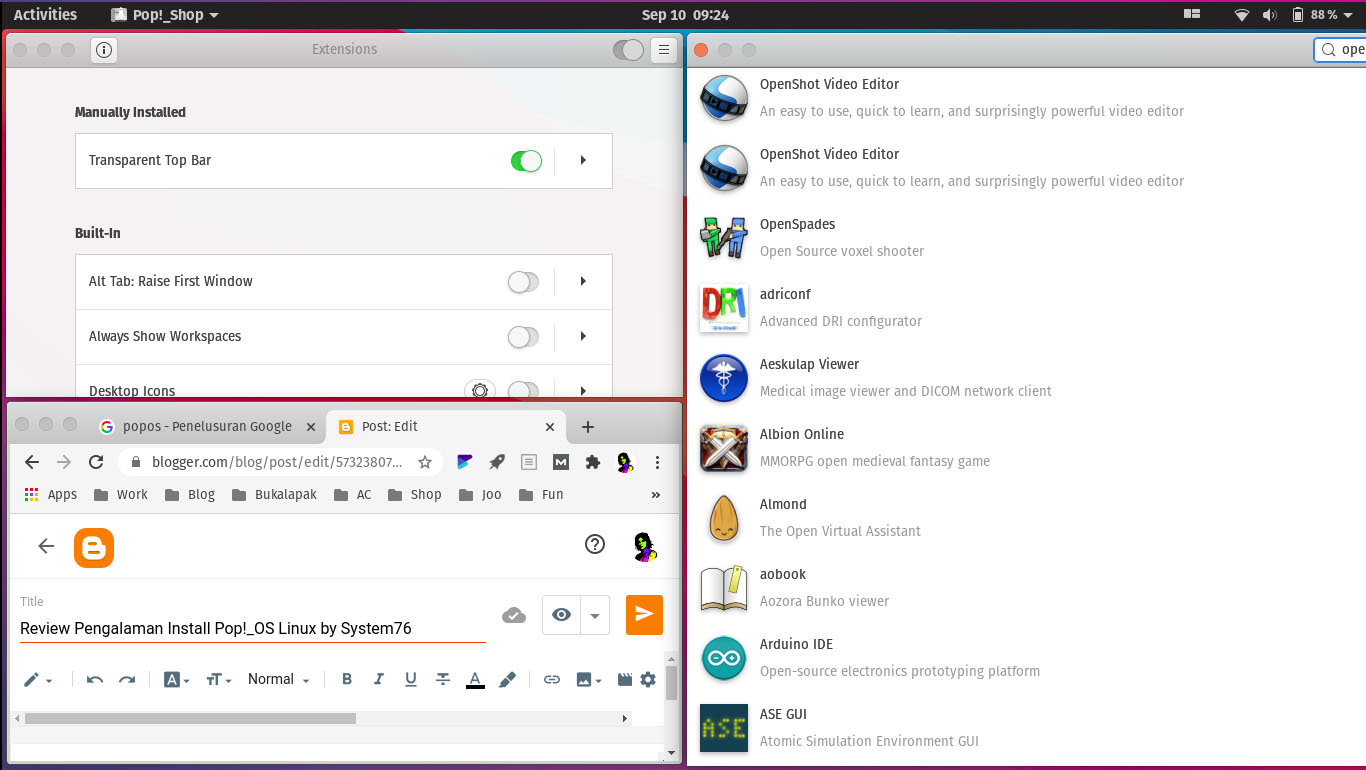The image size is (1366, 770).
Task: Apply bold formatting to post text
Action: point(346,679)
